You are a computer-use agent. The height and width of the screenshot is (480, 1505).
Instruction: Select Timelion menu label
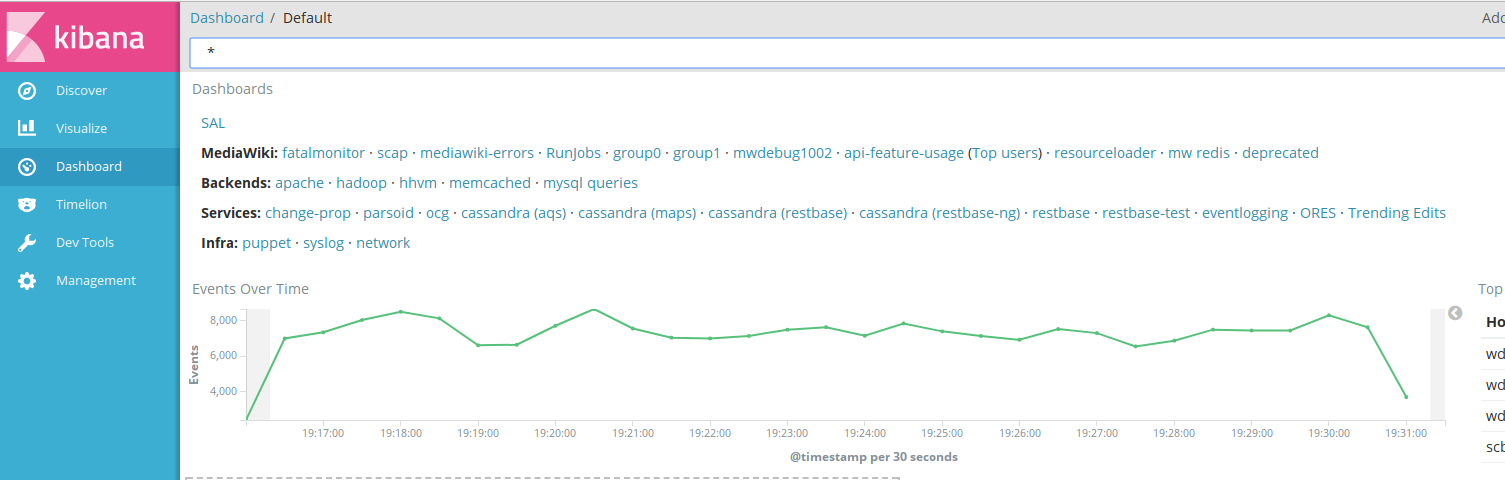[x=81, y=205]
